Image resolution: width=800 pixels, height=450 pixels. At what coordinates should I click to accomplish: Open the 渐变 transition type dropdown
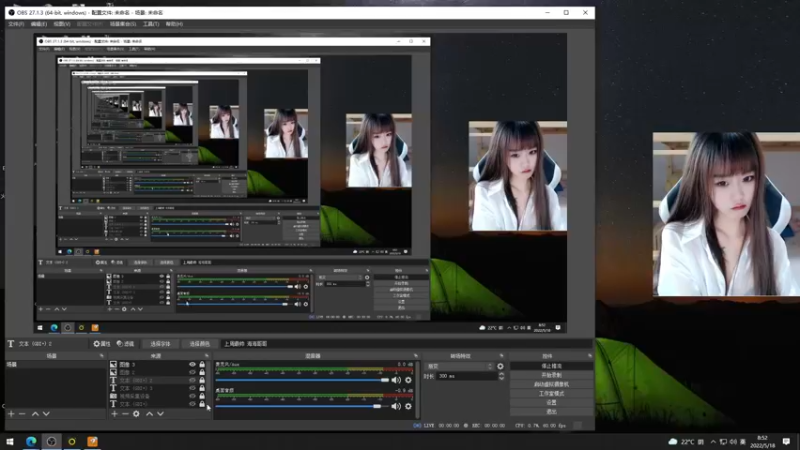coord(459,366)
